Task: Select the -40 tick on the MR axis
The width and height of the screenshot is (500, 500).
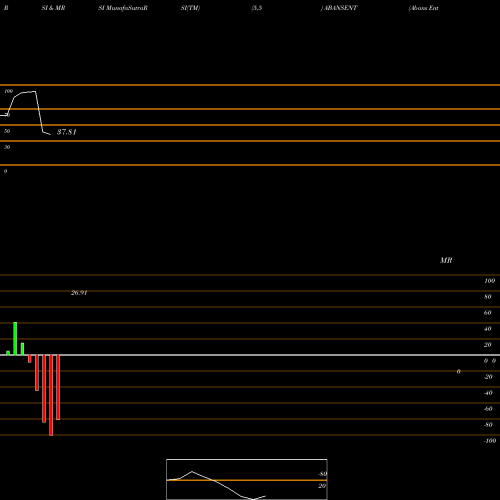Action: [488, 393]
